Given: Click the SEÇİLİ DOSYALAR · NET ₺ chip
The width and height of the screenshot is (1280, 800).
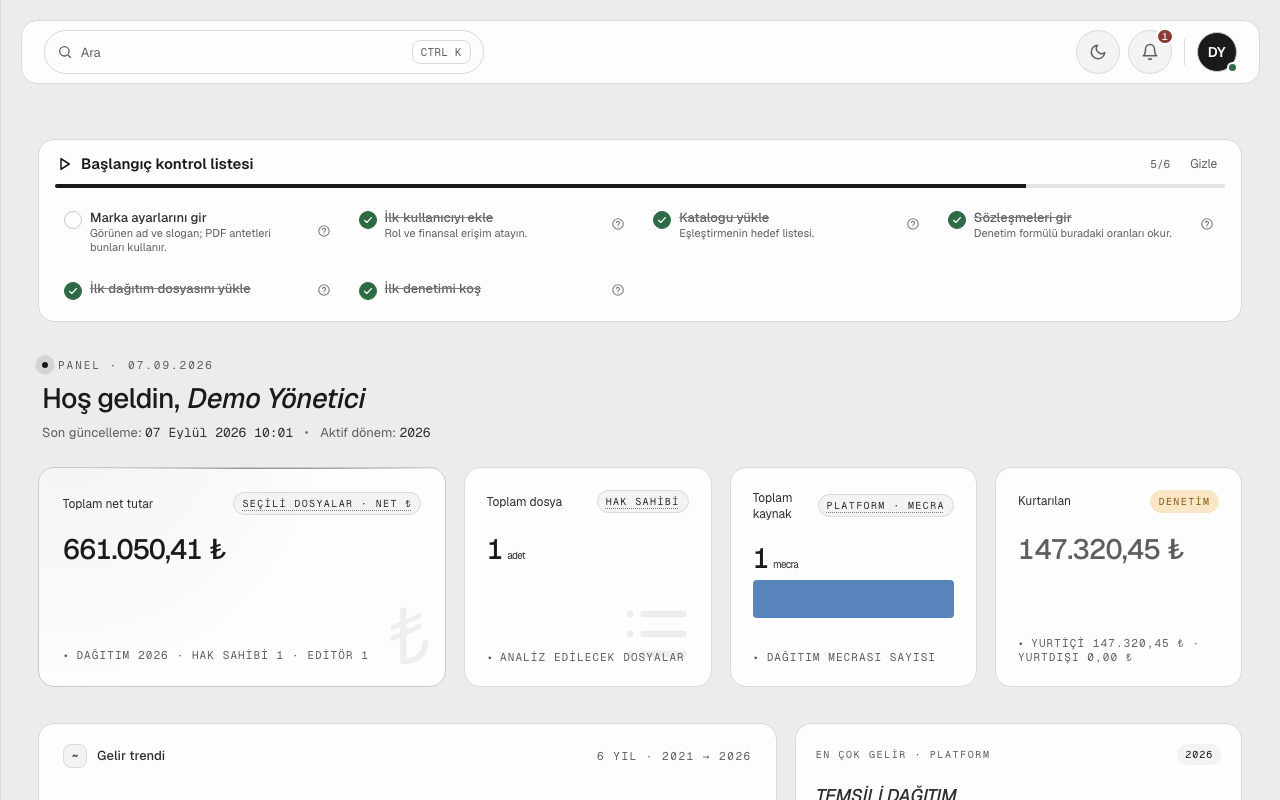Looking at the screenshot, I should point(327,504).
